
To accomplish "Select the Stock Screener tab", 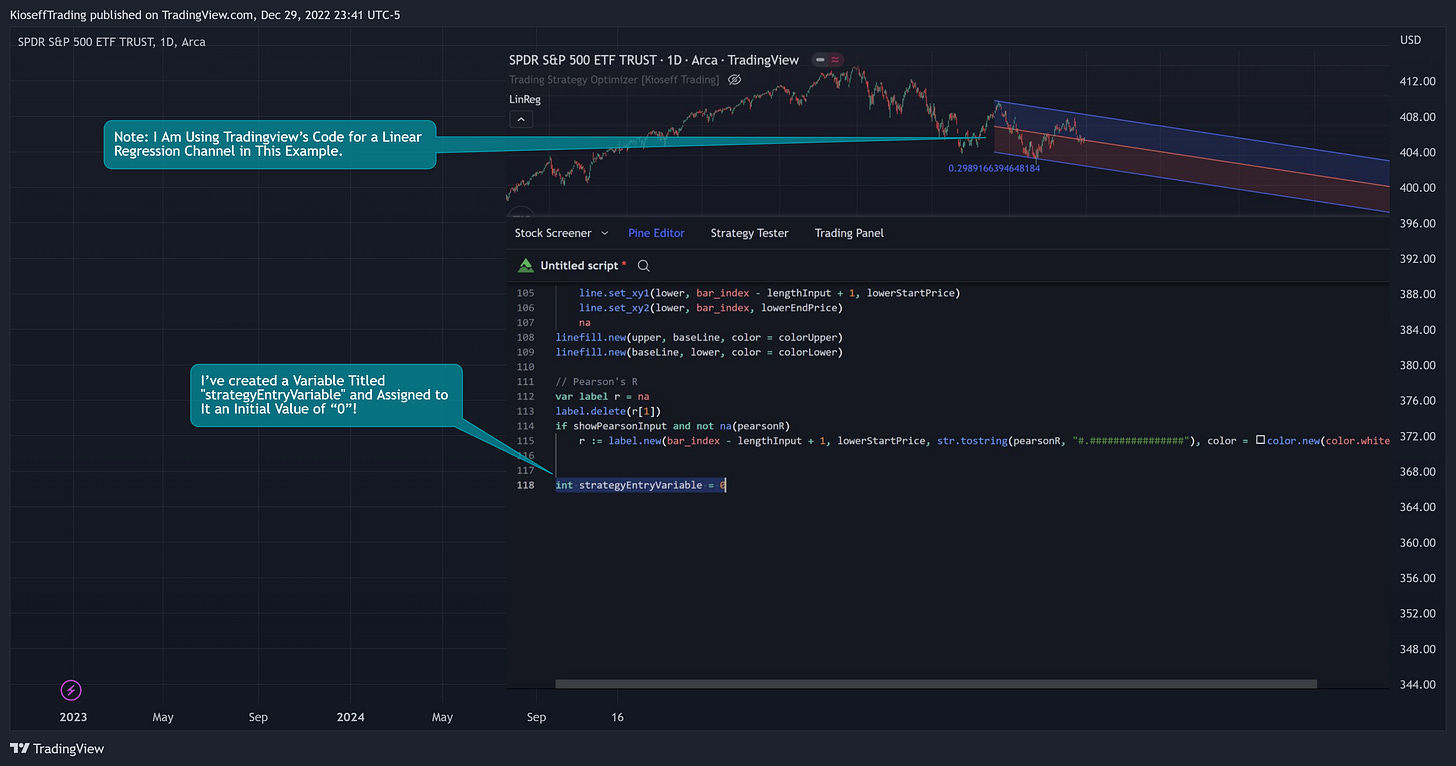I will point(553,233).
